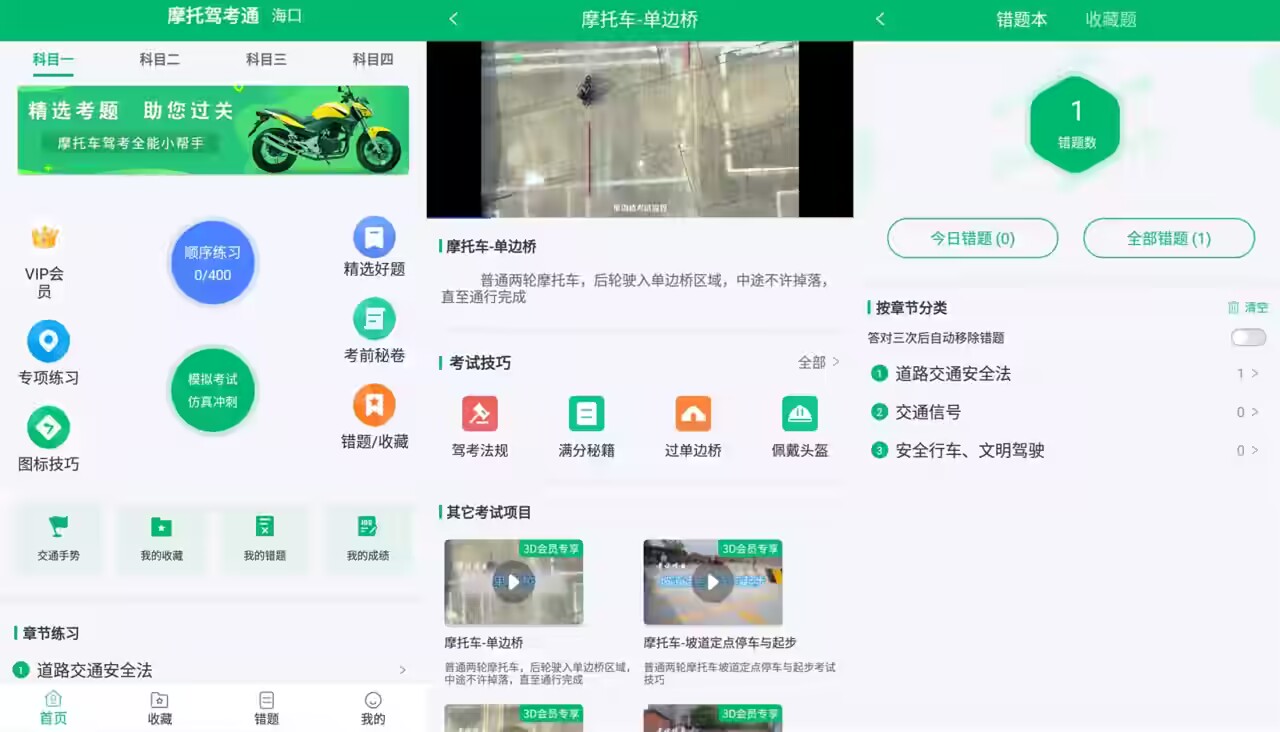Go to 我的 in bottom navigation
Viewport: 1280px width, 732px height.
(x=373, y=708)
